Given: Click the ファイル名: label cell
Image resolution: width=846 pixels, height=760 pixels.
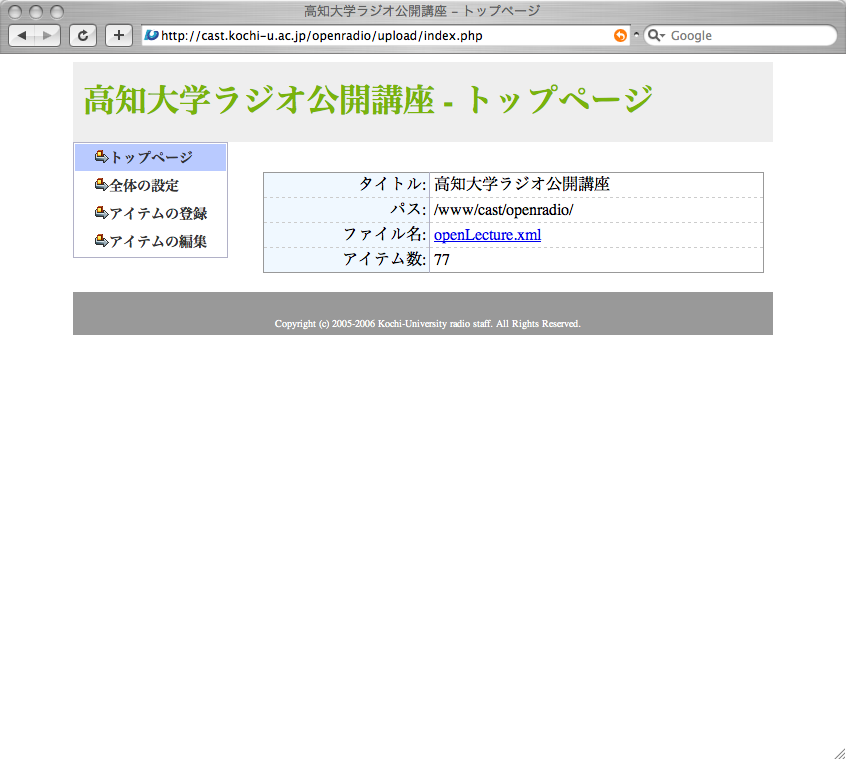Looking at the screenshot, I should (346, 235).
